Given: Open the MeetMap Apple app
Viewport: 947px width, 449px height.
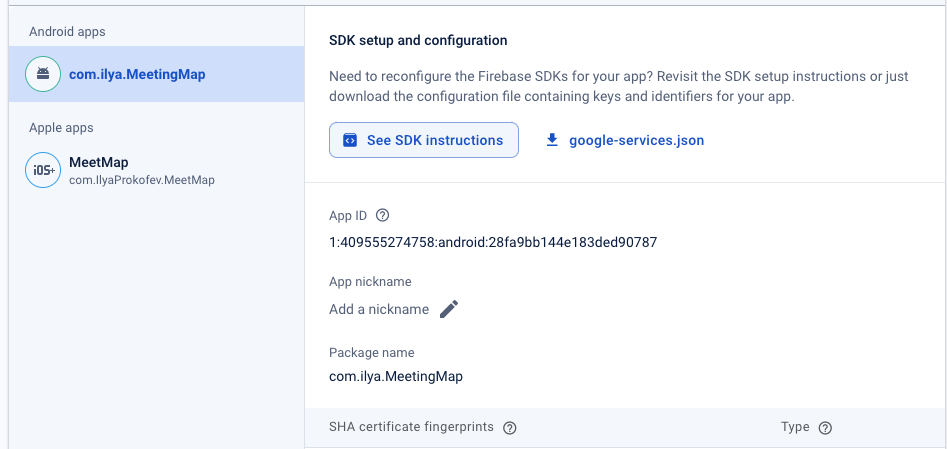Looking at the screenshot, I should coord(156,170).
